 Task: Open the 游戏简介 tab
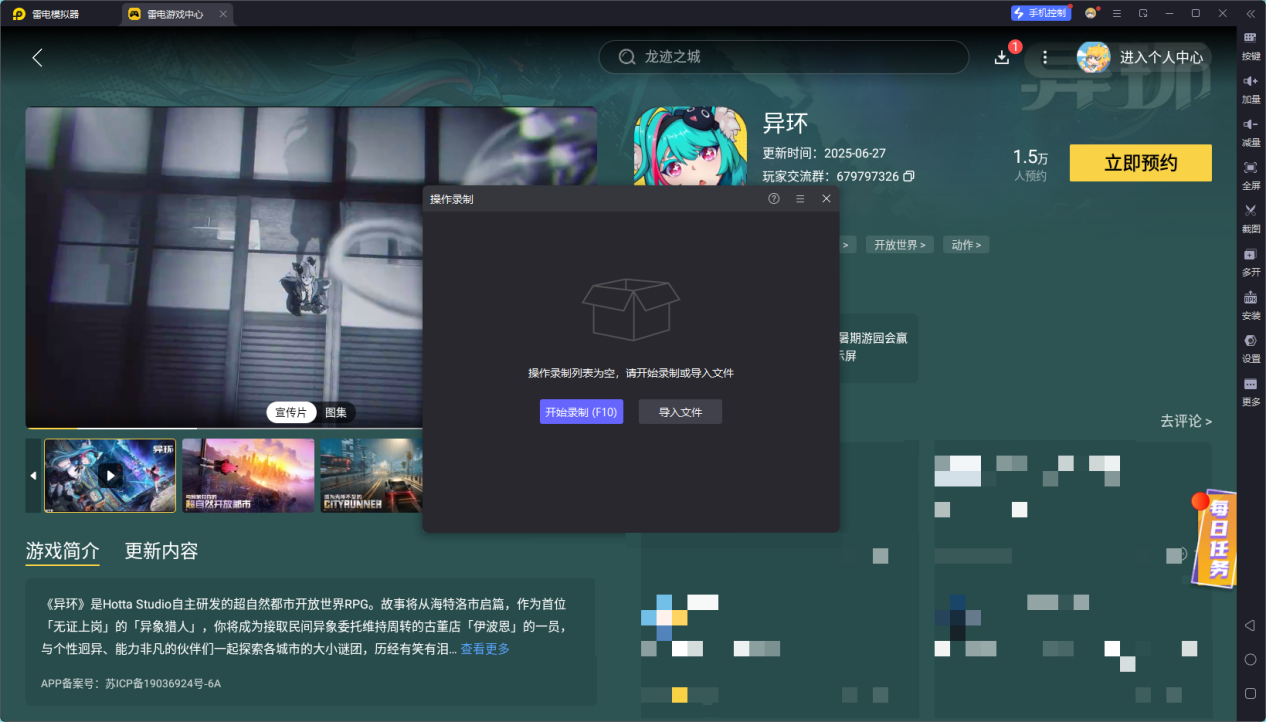coord(62,551)
